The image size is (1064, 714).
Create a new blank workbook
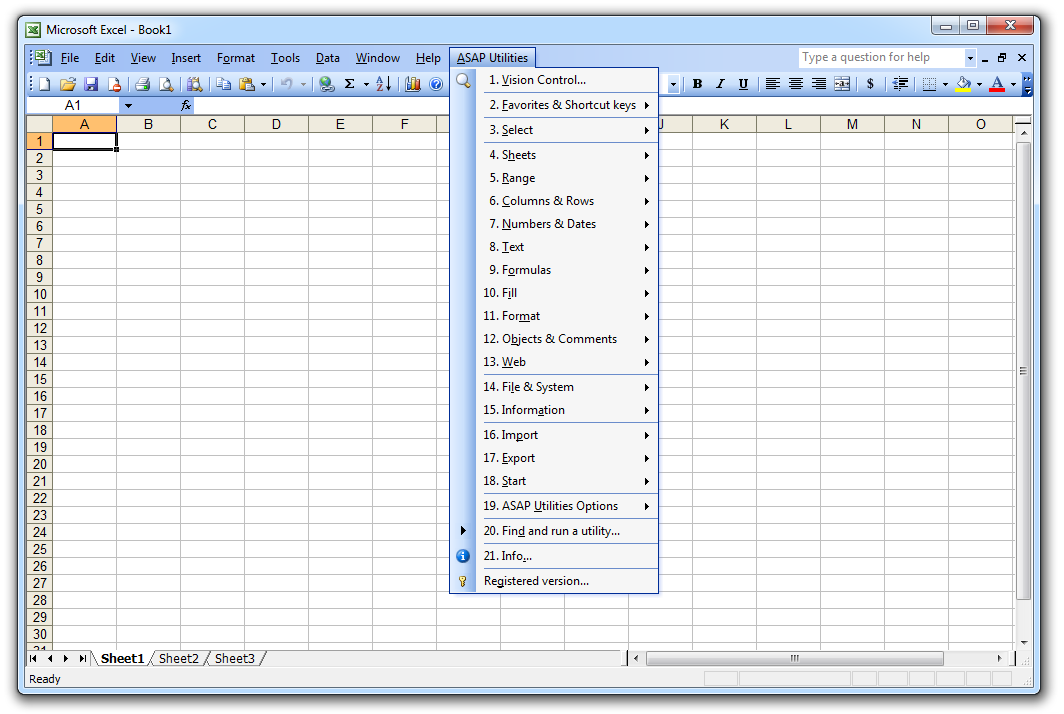point(44,84)
